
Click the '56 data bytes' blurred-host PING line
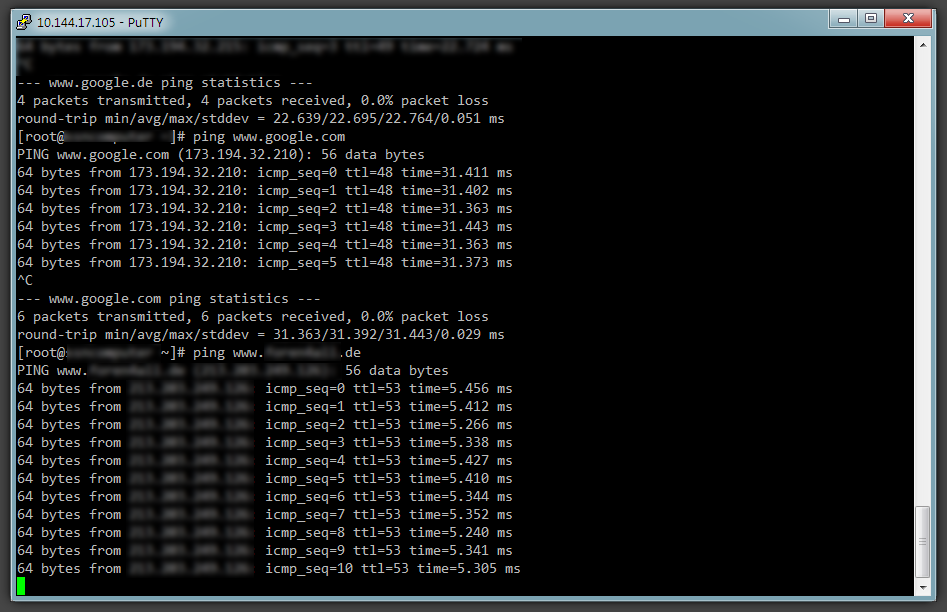[x=233, y=371]
